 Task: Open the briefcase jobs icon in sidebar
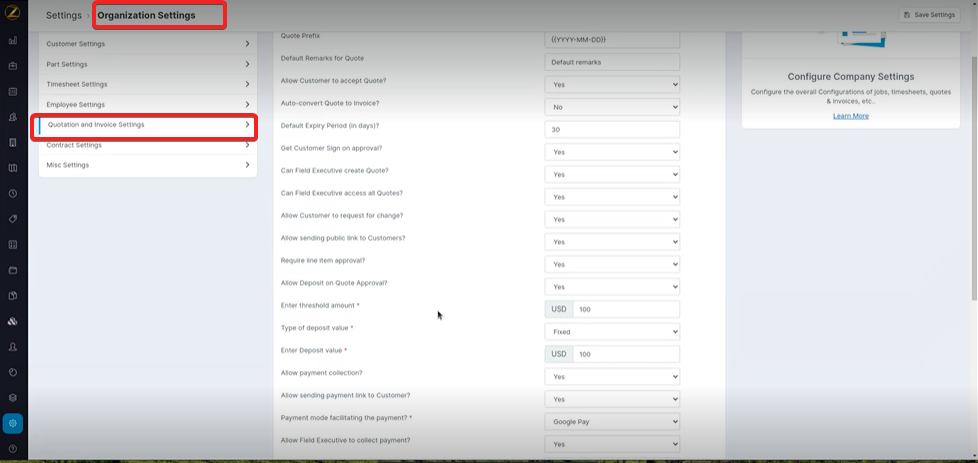click(13, 66)
